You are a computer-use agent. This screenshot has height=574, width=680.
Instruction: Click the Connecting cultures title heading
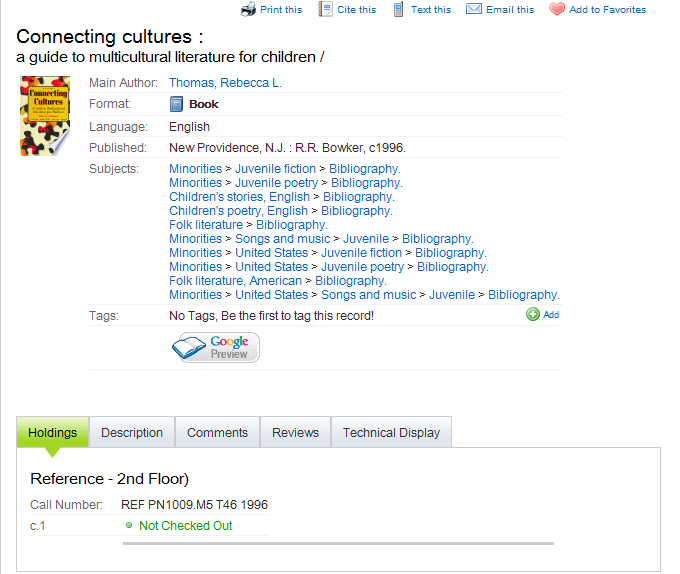point(110,36)
